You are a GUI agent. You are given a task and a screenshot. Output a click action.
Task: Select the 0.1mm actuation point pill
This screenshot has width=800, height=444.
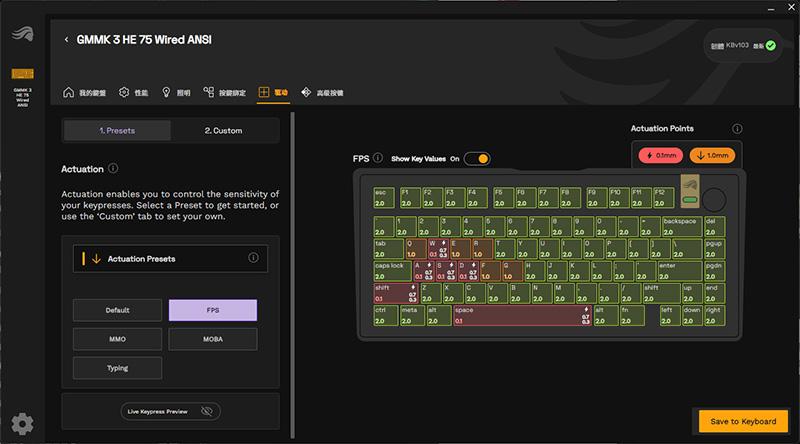661,156
